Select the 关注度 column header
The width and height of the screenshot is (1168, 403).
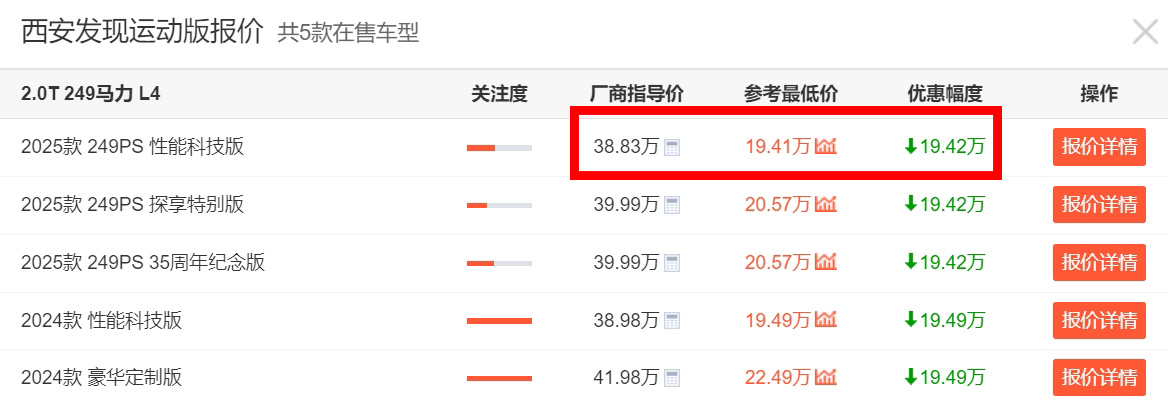click(499, 94)
